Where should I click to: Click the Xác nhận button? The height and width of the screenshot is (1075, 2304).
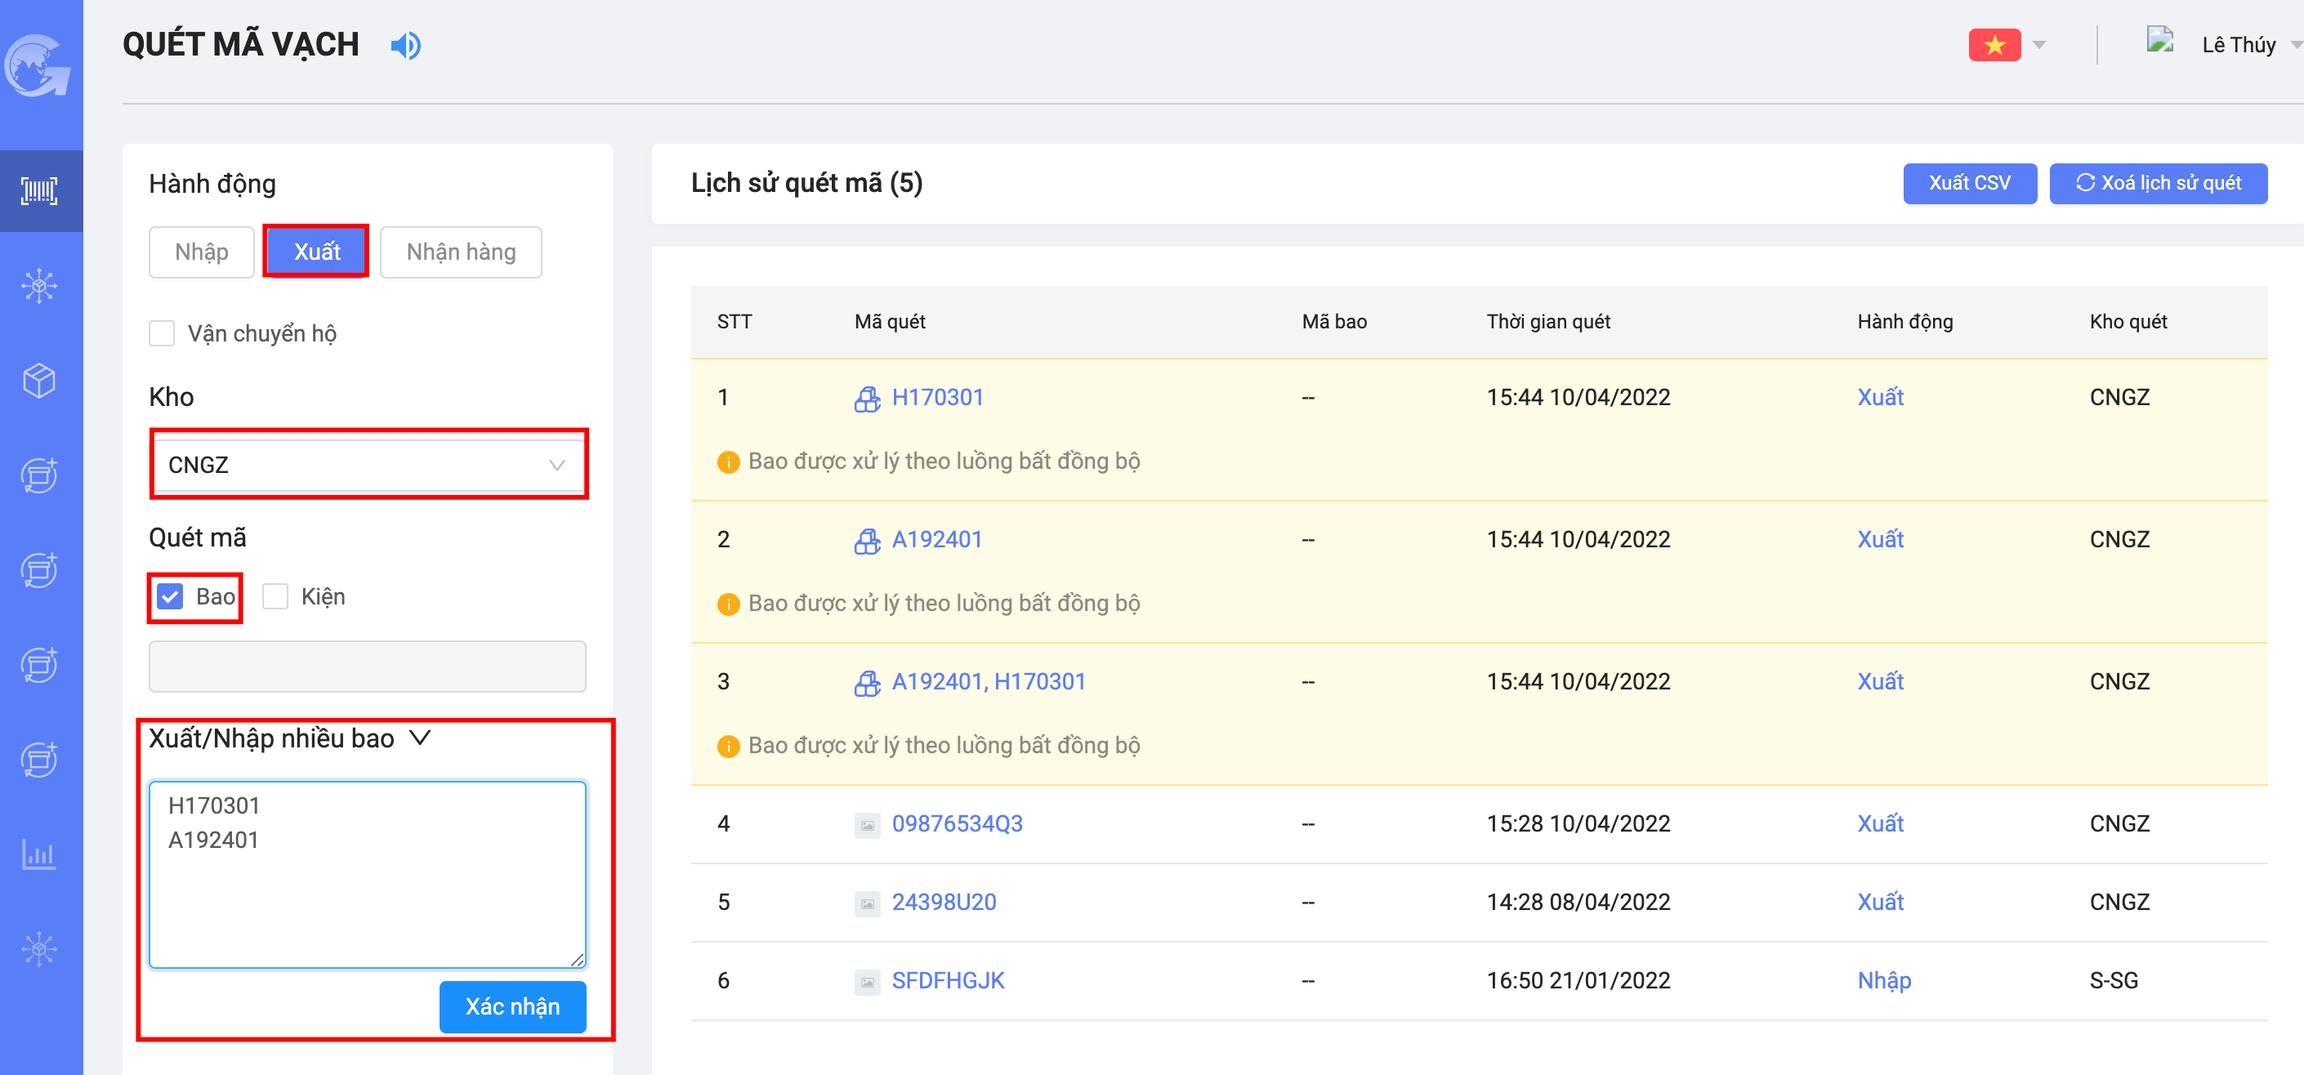pyautogui.click(x=513, y=1006)
